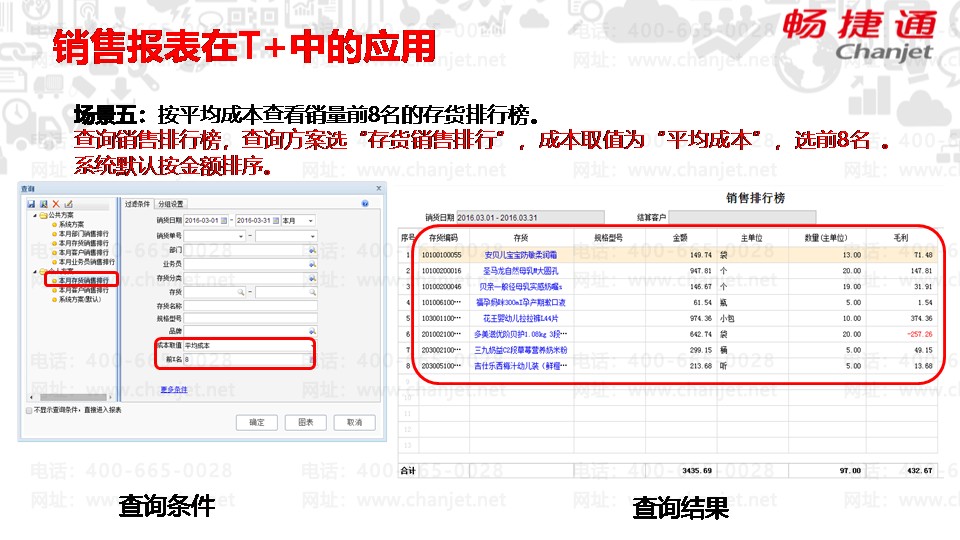
Task: Select 系统方案(默认) scheme
Action: 80,299
